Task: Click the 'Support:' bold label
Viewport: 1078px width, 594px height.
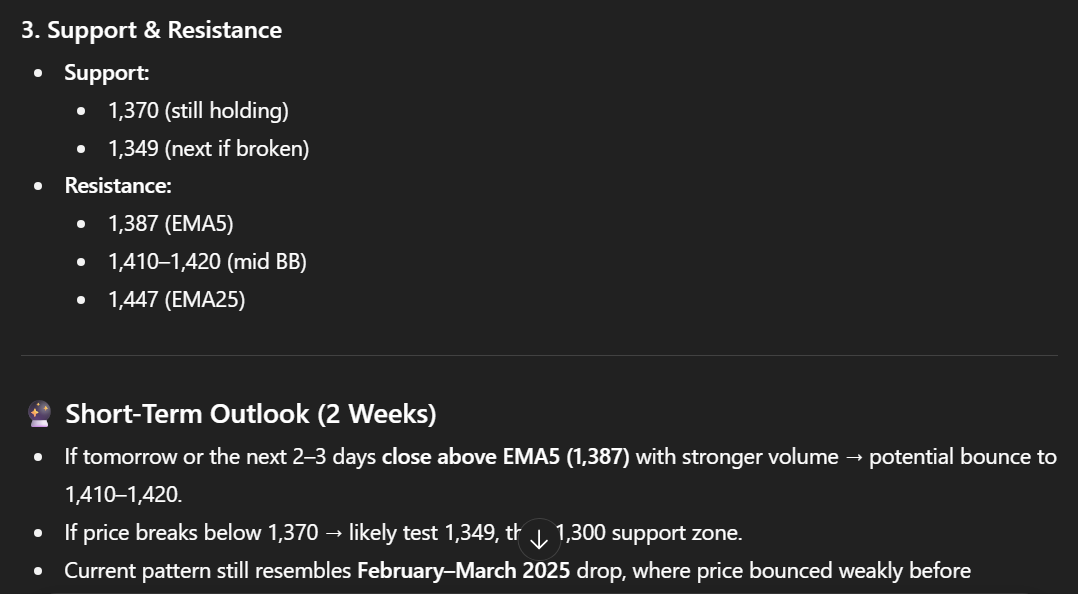Action: 107,73
